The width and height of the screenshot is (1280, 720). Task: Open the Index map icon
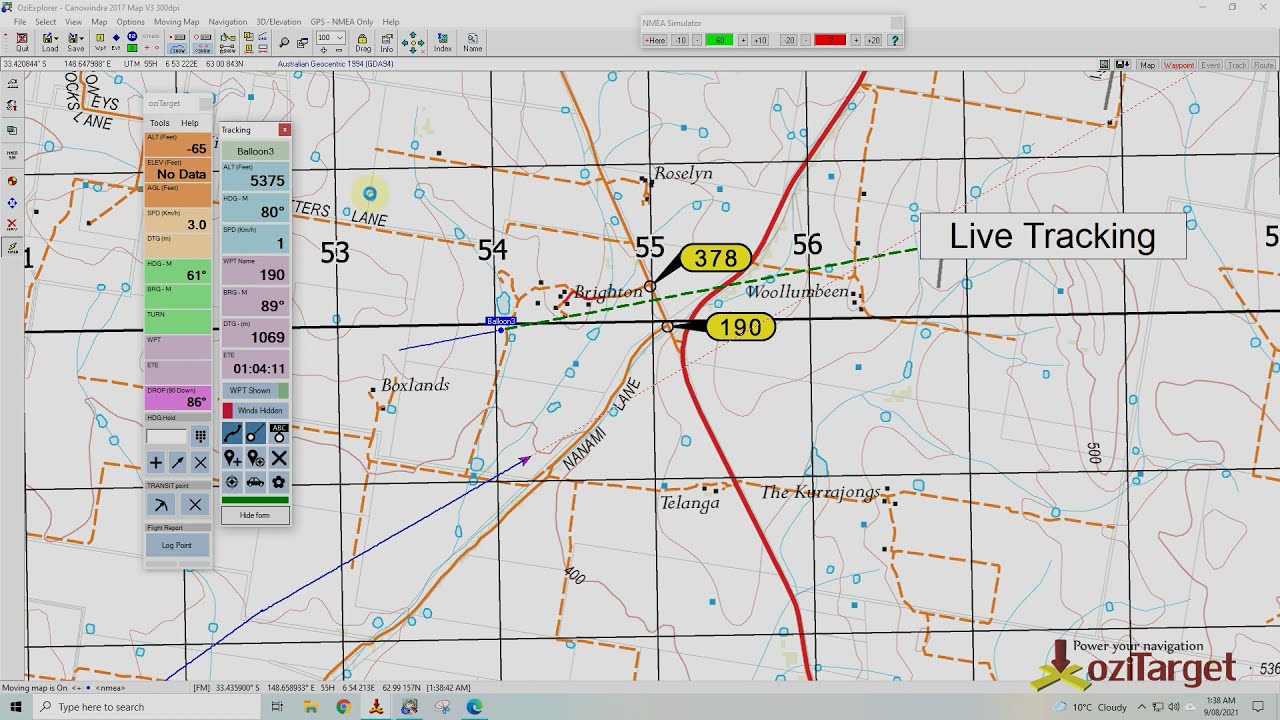coord(443,42)
